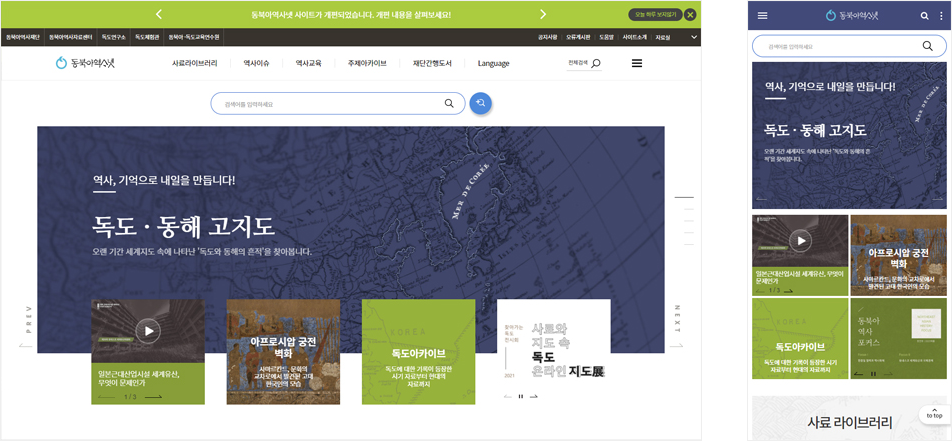Click search icon in mobile header
952x441 pixels.
[x=925, y=16]
